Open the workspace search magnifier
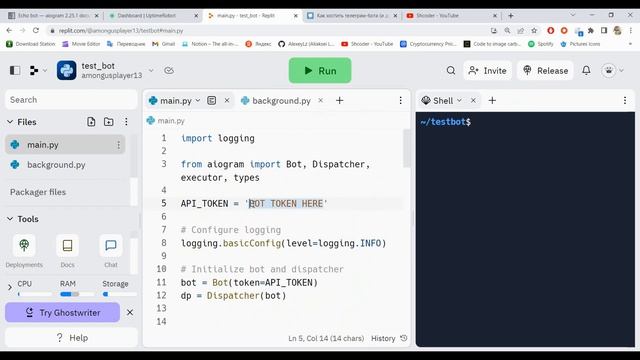 click(451, 71)
